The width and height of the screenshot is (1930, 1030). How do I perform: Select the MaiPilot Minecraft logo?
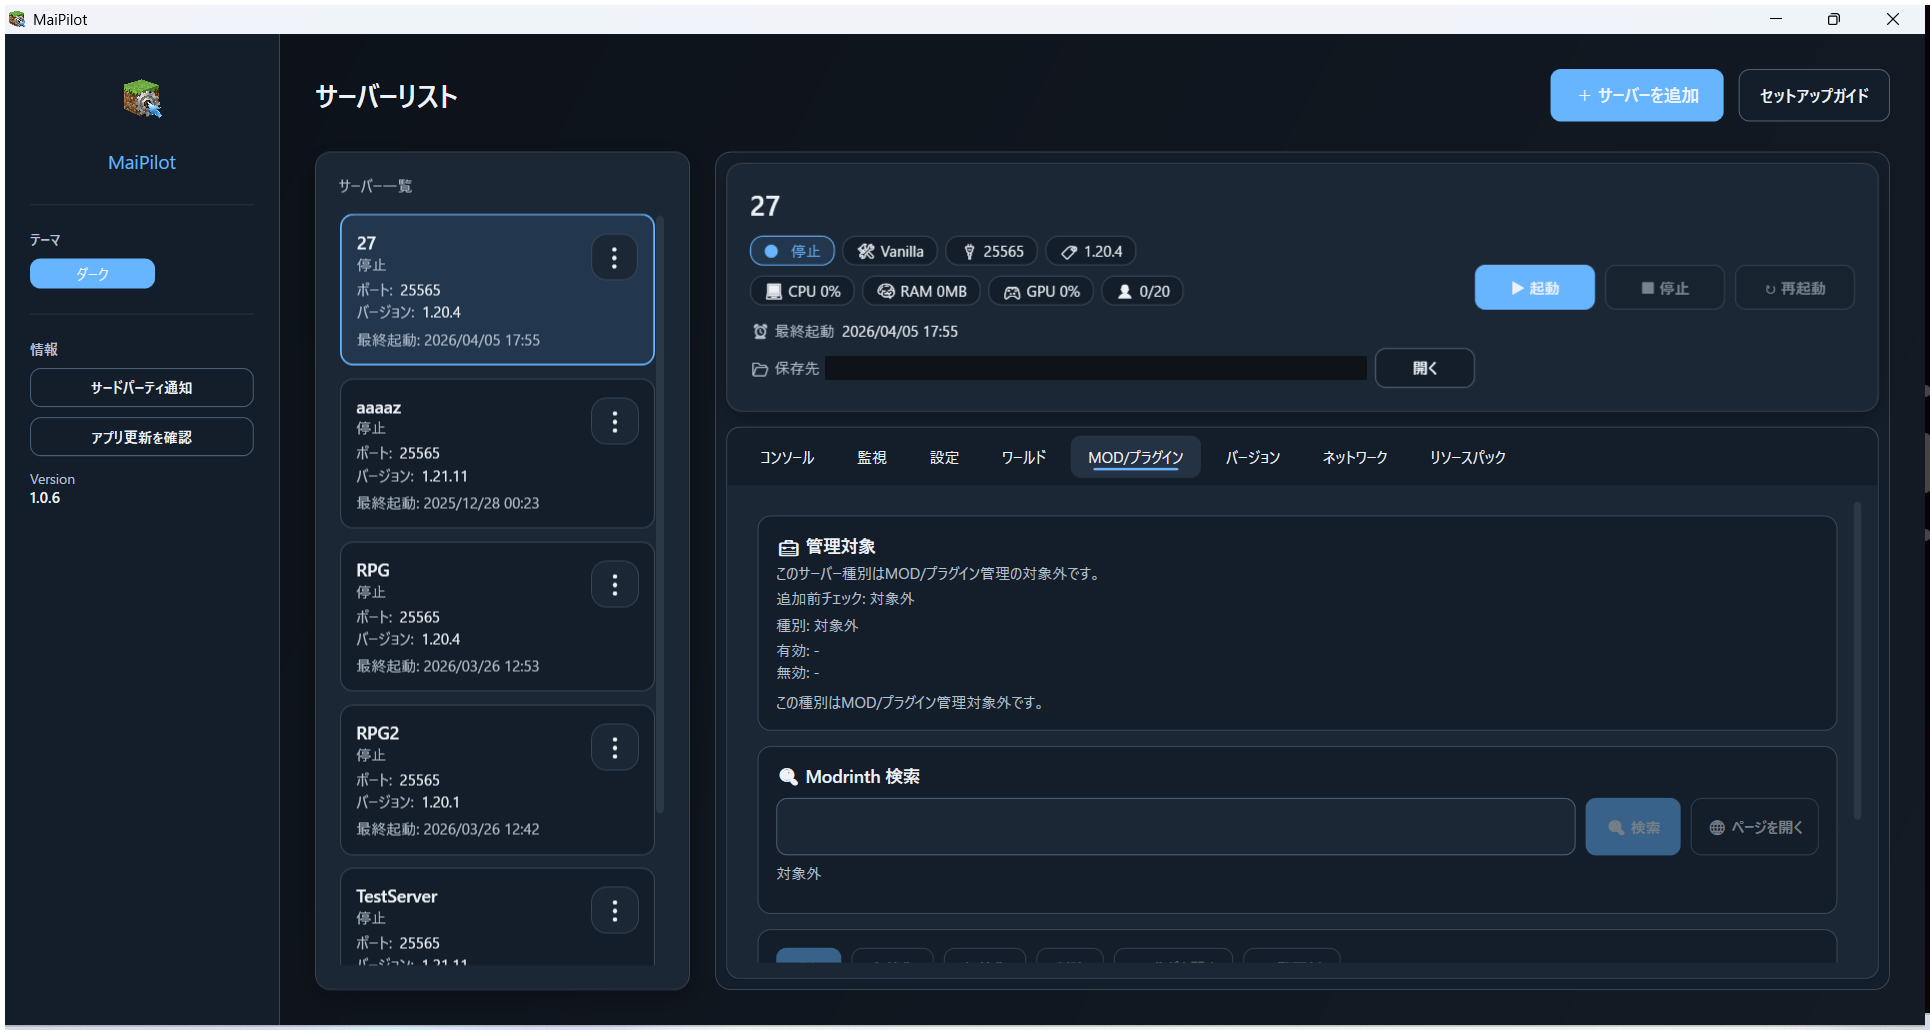141,98
